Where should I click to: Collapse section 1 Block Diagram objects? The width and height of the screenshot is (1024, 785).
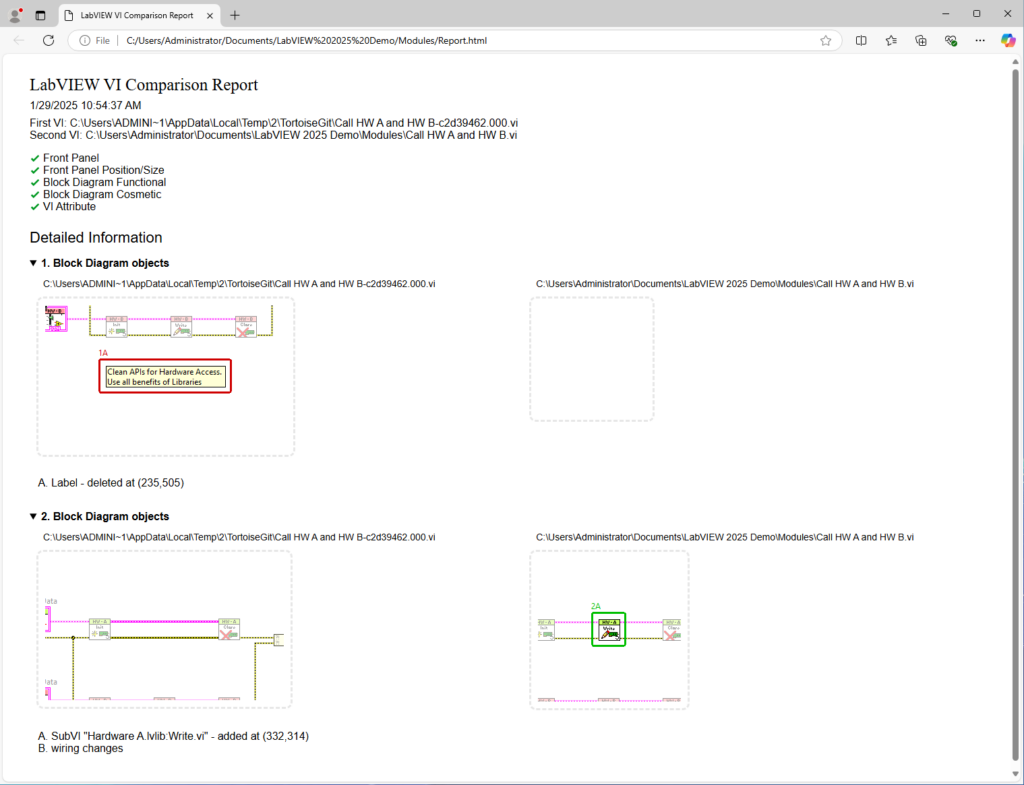32,263
